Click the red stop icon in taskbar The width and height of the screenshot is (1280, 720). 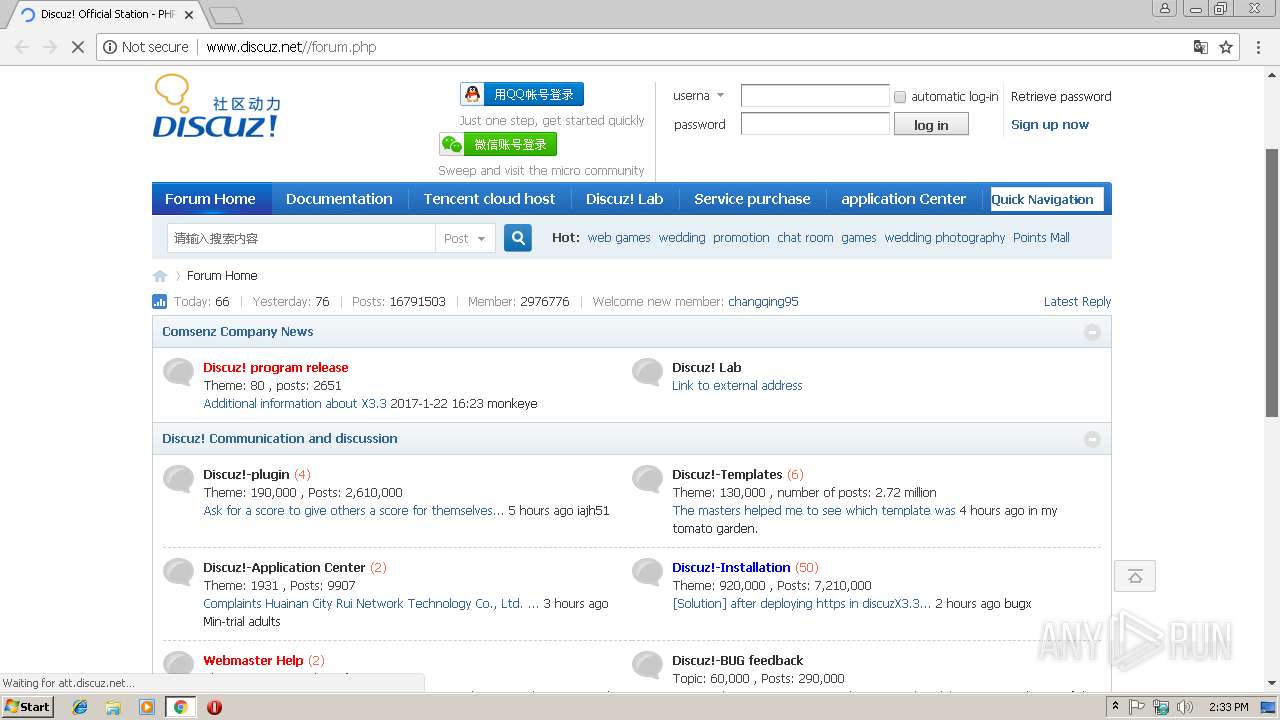pyautogui.click(x=214, y=707)
